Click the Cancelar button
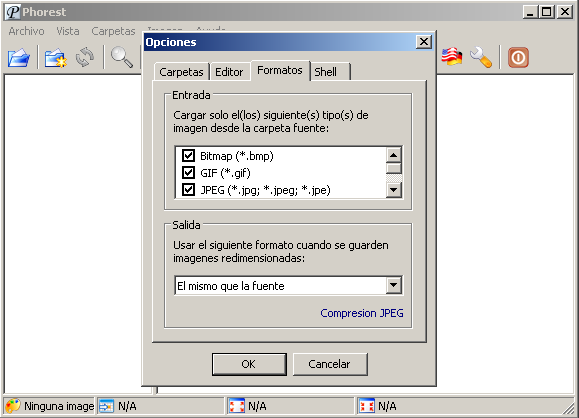 click(x=330, y=364)
